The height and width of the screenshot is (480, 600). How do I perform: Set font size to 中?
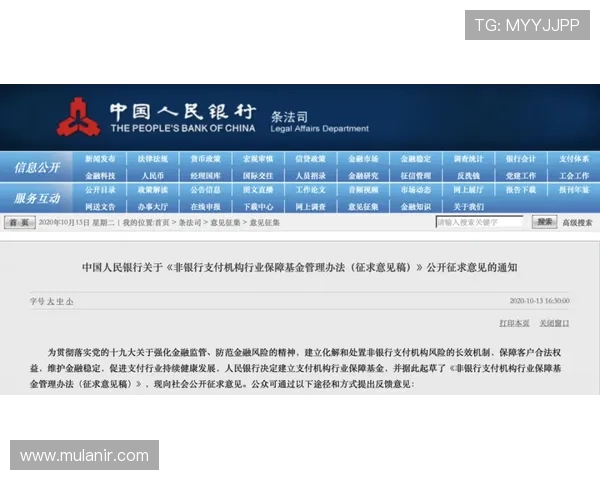[x=60, y=302]
